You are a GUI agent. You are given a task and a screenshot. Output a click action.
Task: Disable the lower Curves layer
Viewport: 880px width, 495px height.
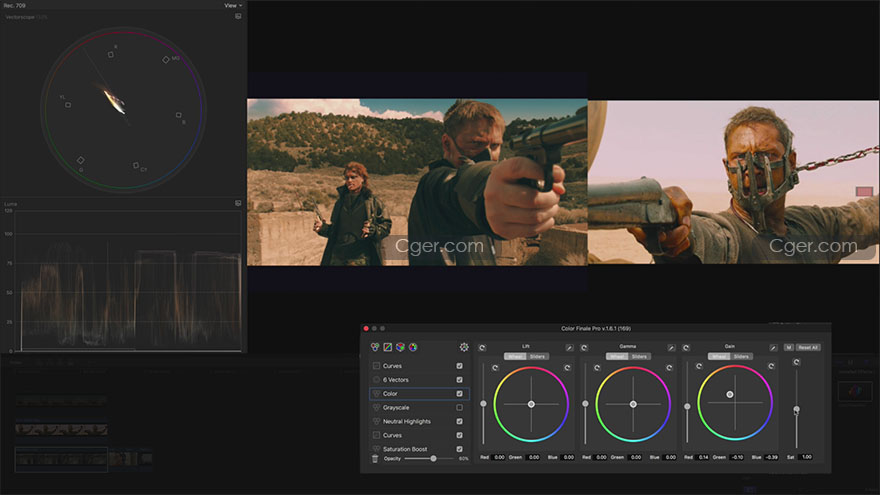pyautogui.click(x=460, y=435)
